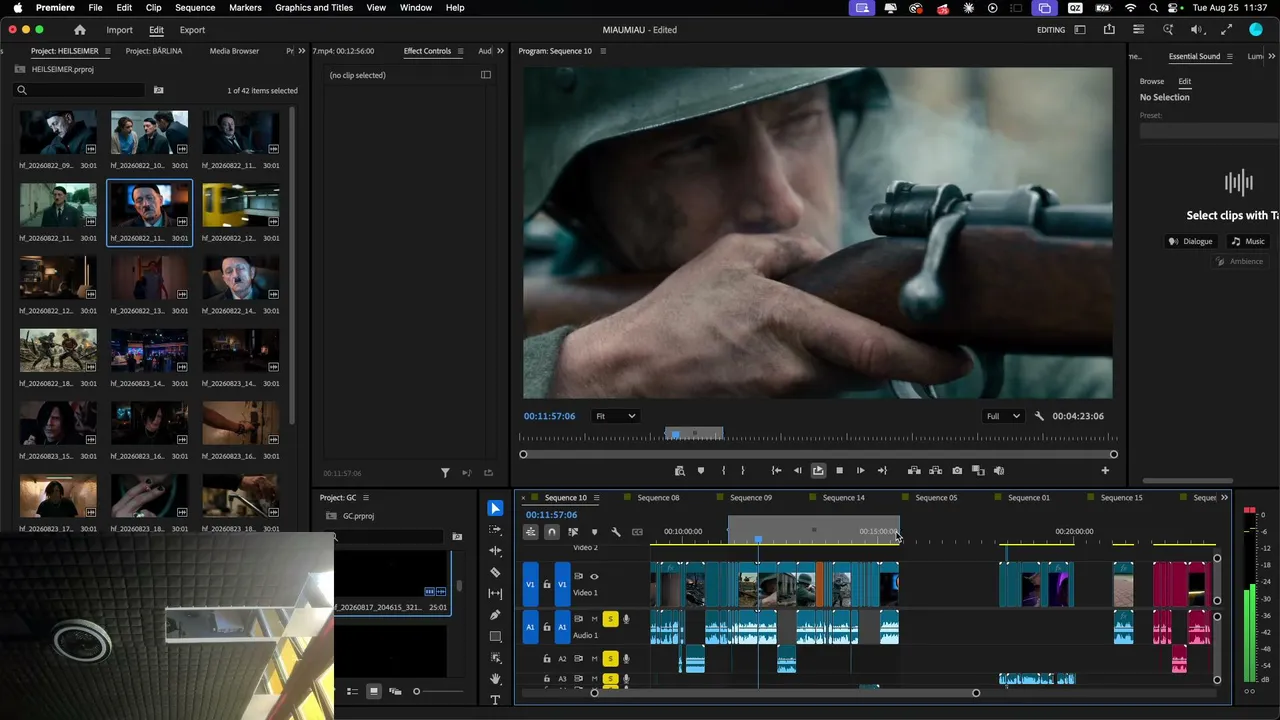Choose the Hand tool
This screenshot has width=1280, height=720.
[495, 679]
